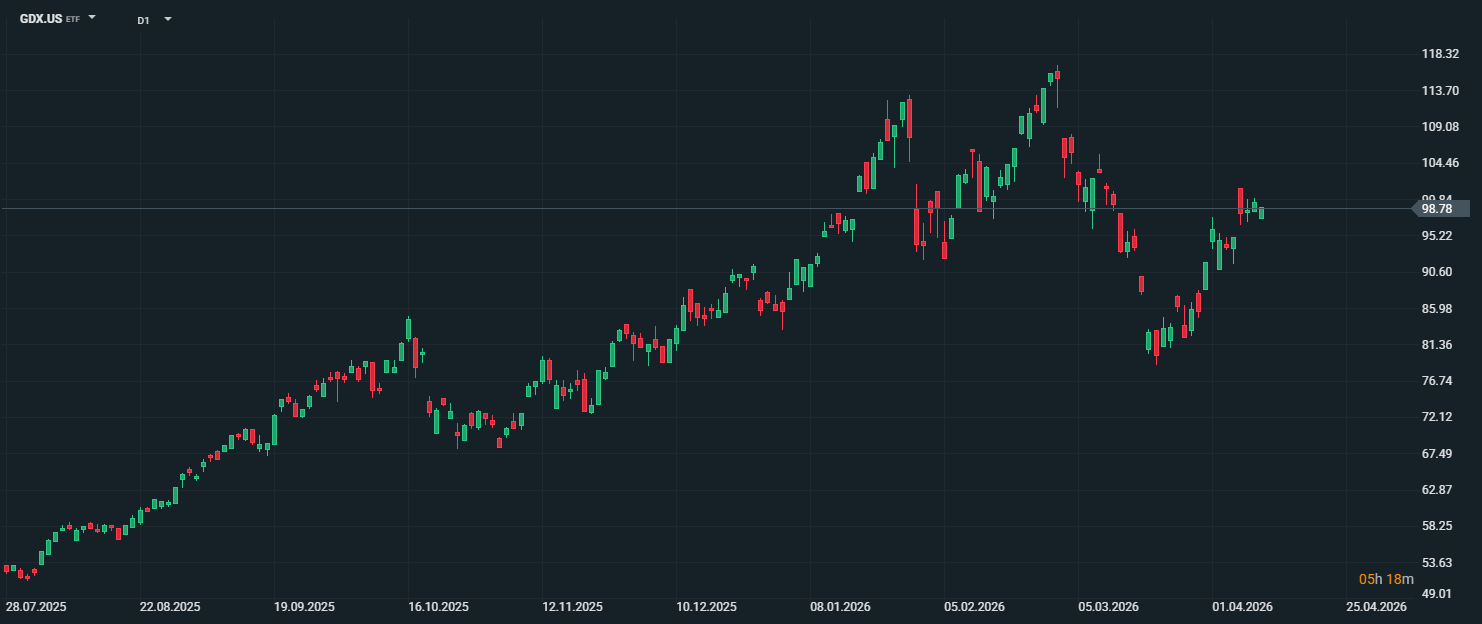Click the highest candle near 118.32 peak
1482x624 pixels.
(1057, 75)
